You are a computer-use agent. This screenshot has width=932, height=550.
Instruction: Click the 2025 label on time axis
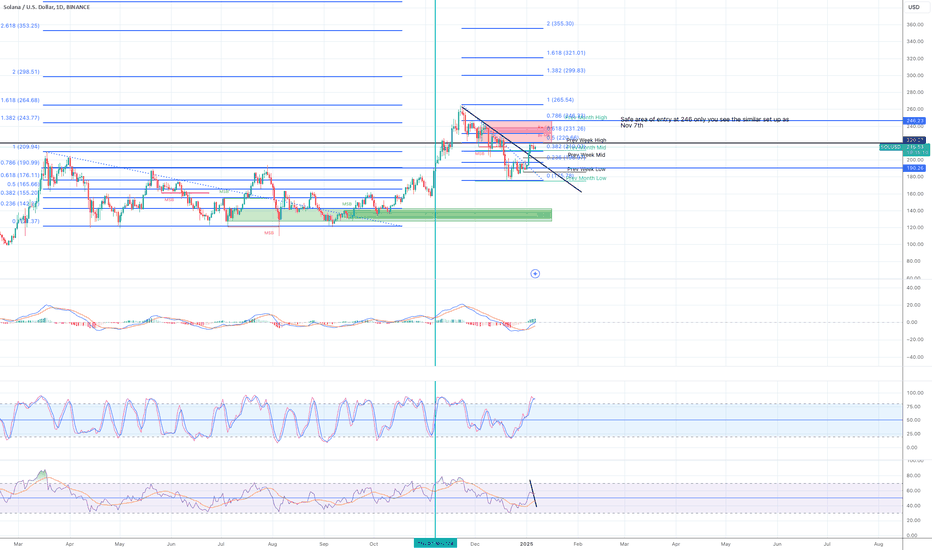pyautogui.click(x=527, y=544)
